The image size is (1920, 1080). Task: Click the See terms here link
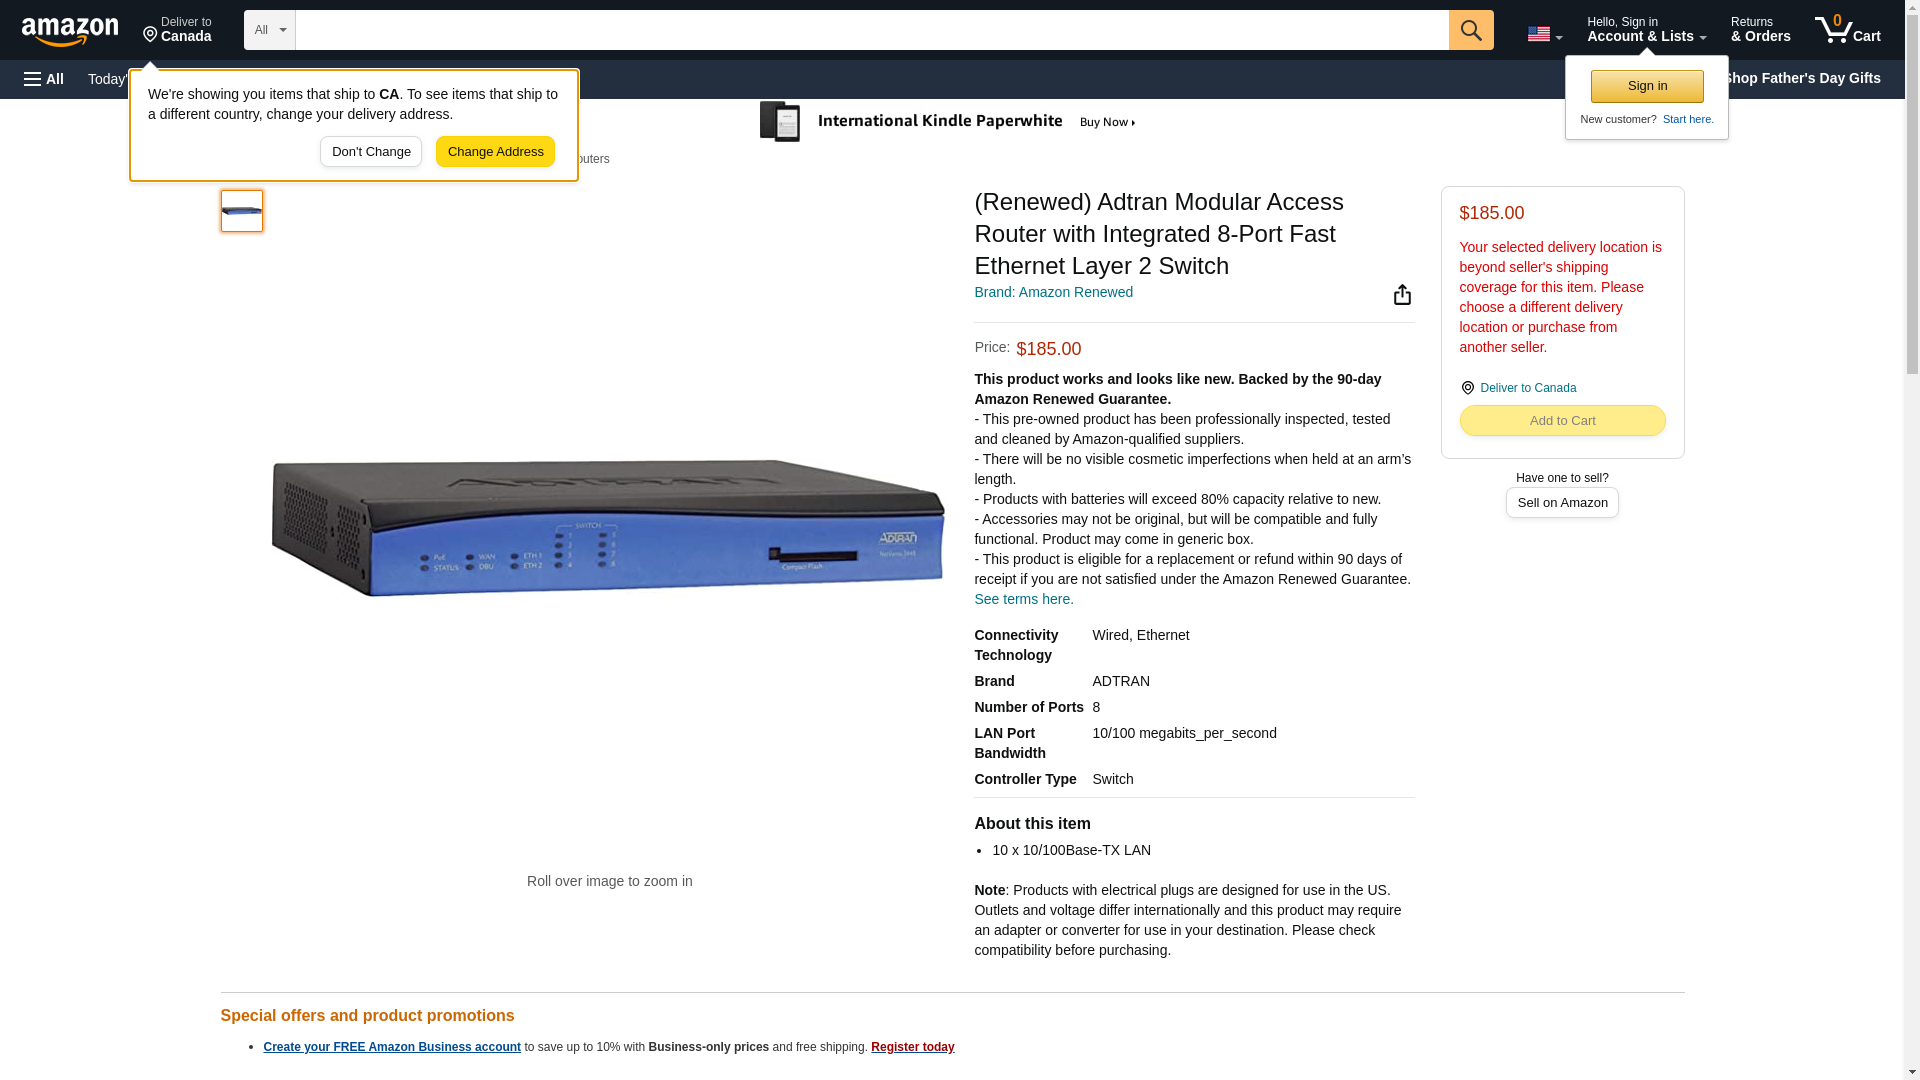click(1023, 599)
